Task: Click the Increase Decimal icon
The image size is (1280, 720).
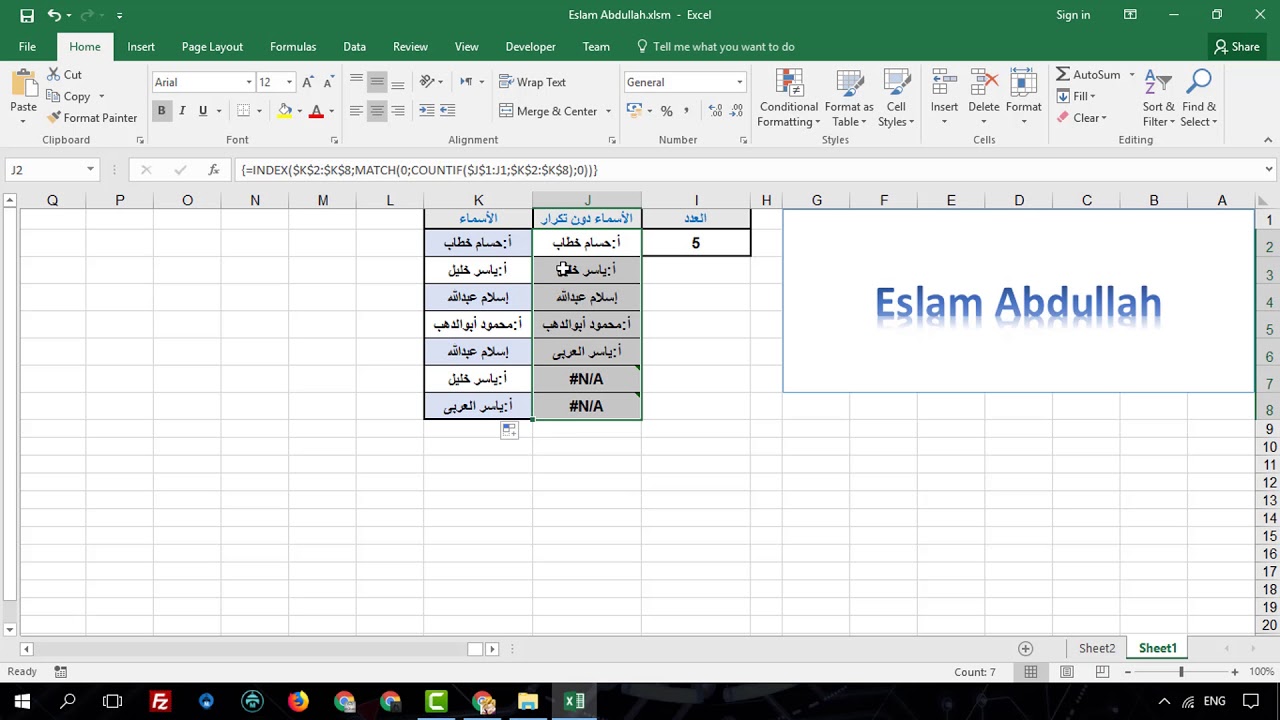Action: [715, 111]
